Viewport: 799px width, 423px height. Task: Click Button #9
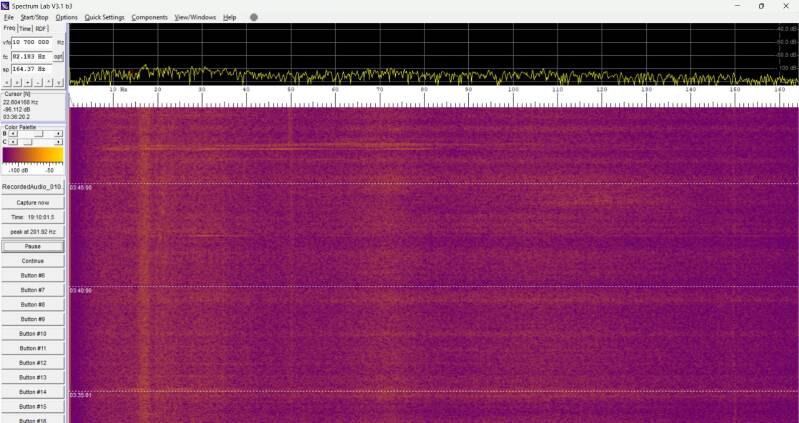click(33, 319)
